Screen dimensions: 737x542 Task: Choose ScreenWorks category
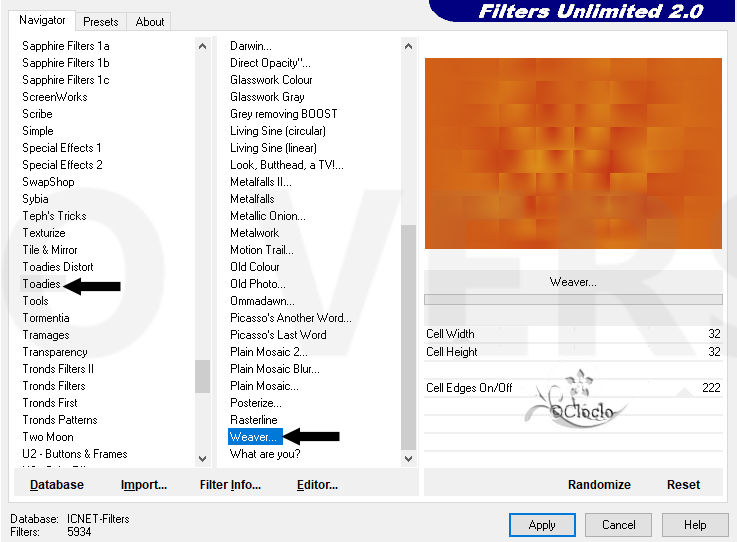(x=55, y=97)
